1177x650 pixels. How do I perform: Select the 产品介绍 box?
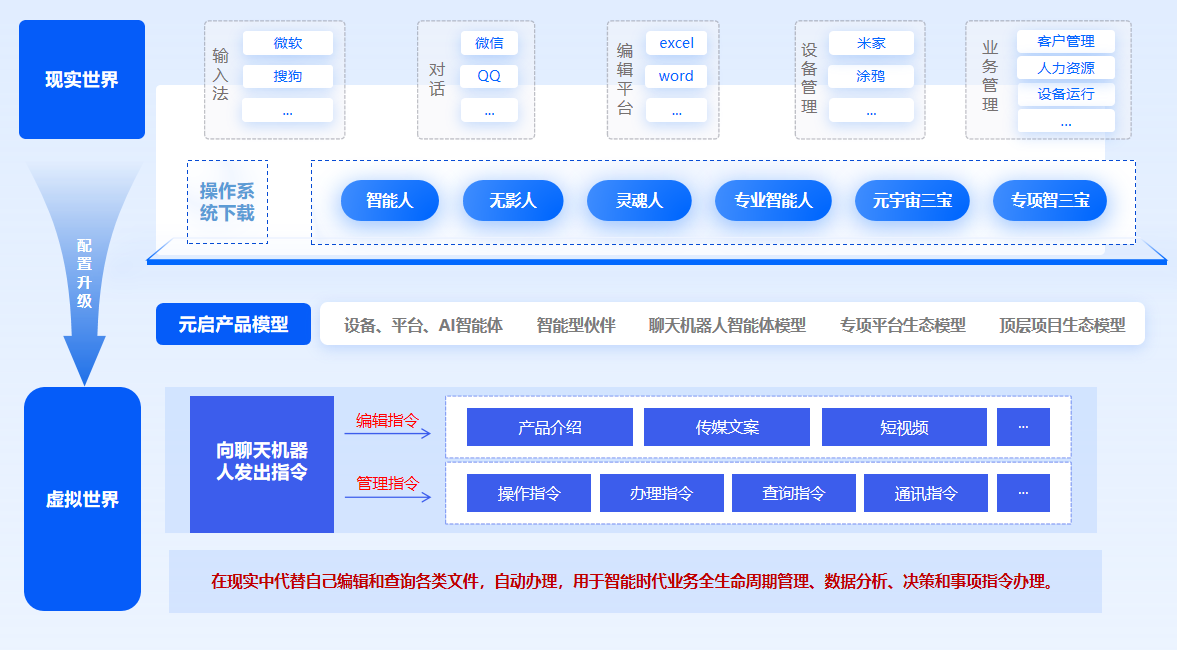coord(549,427)
